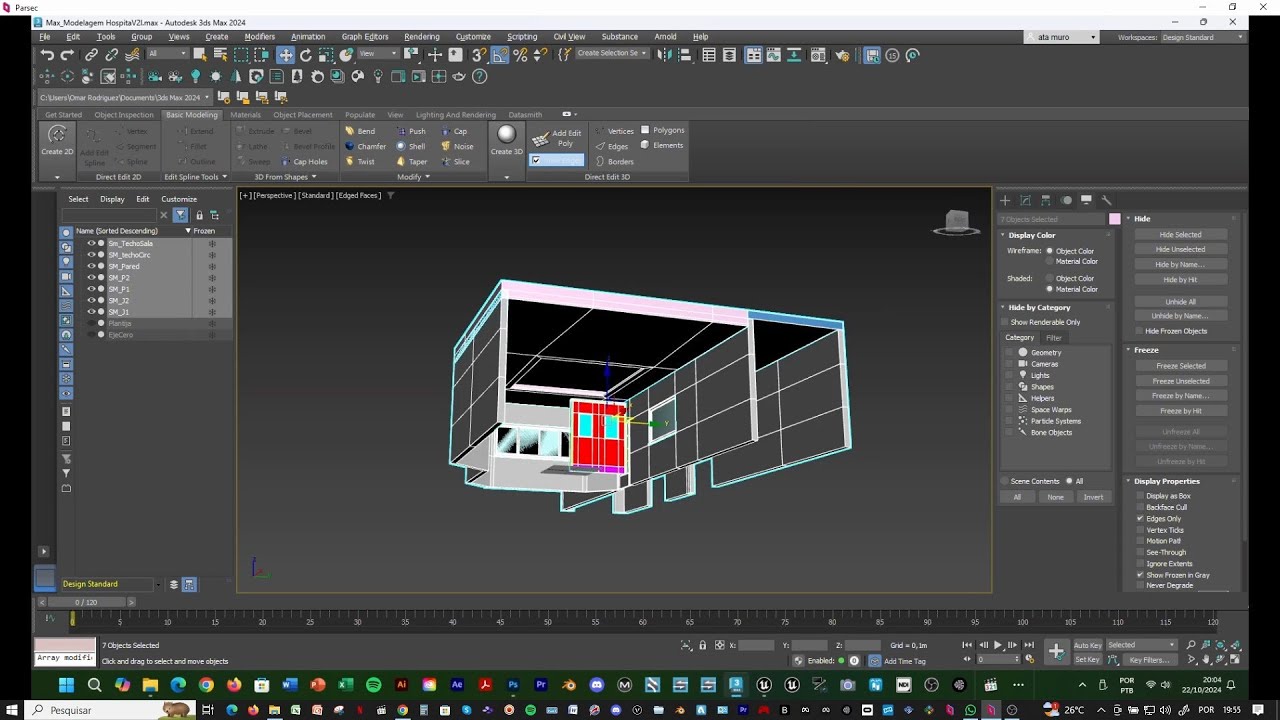Toggle Show Frozen in Gray checkbox
The width and height of the screenshot is (1280, 720).
coord(1140,575)
